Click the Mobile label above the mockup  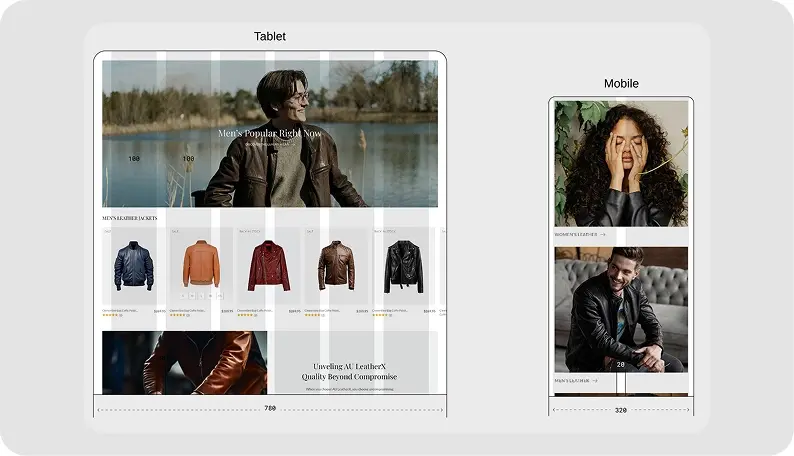click(621, 83)
